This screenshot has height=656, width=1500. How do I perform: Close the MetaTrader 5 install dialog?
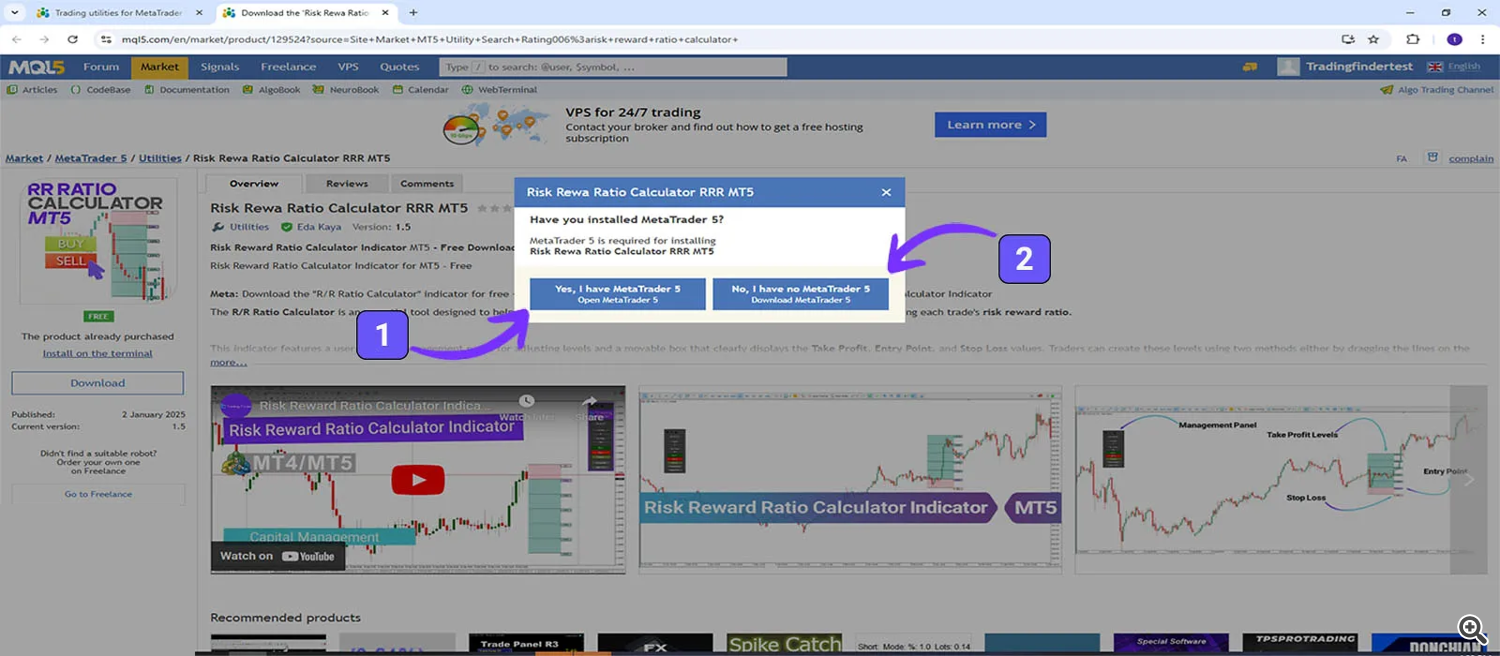point(886,192)
